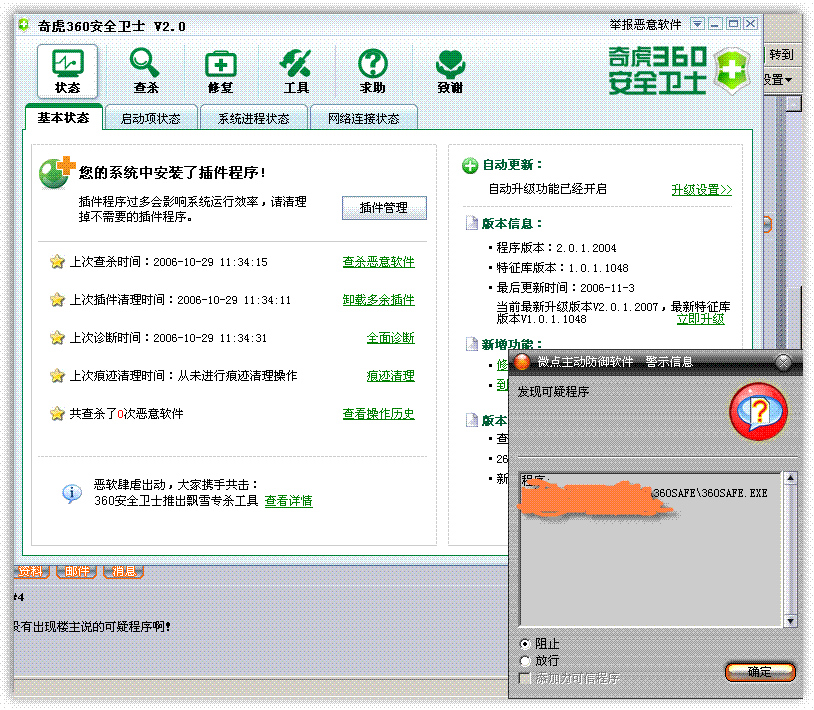This screenshot has width=814, height=710.
Task: Click the 微点 alert title bar orb icon
Action: tap(522, 362)
